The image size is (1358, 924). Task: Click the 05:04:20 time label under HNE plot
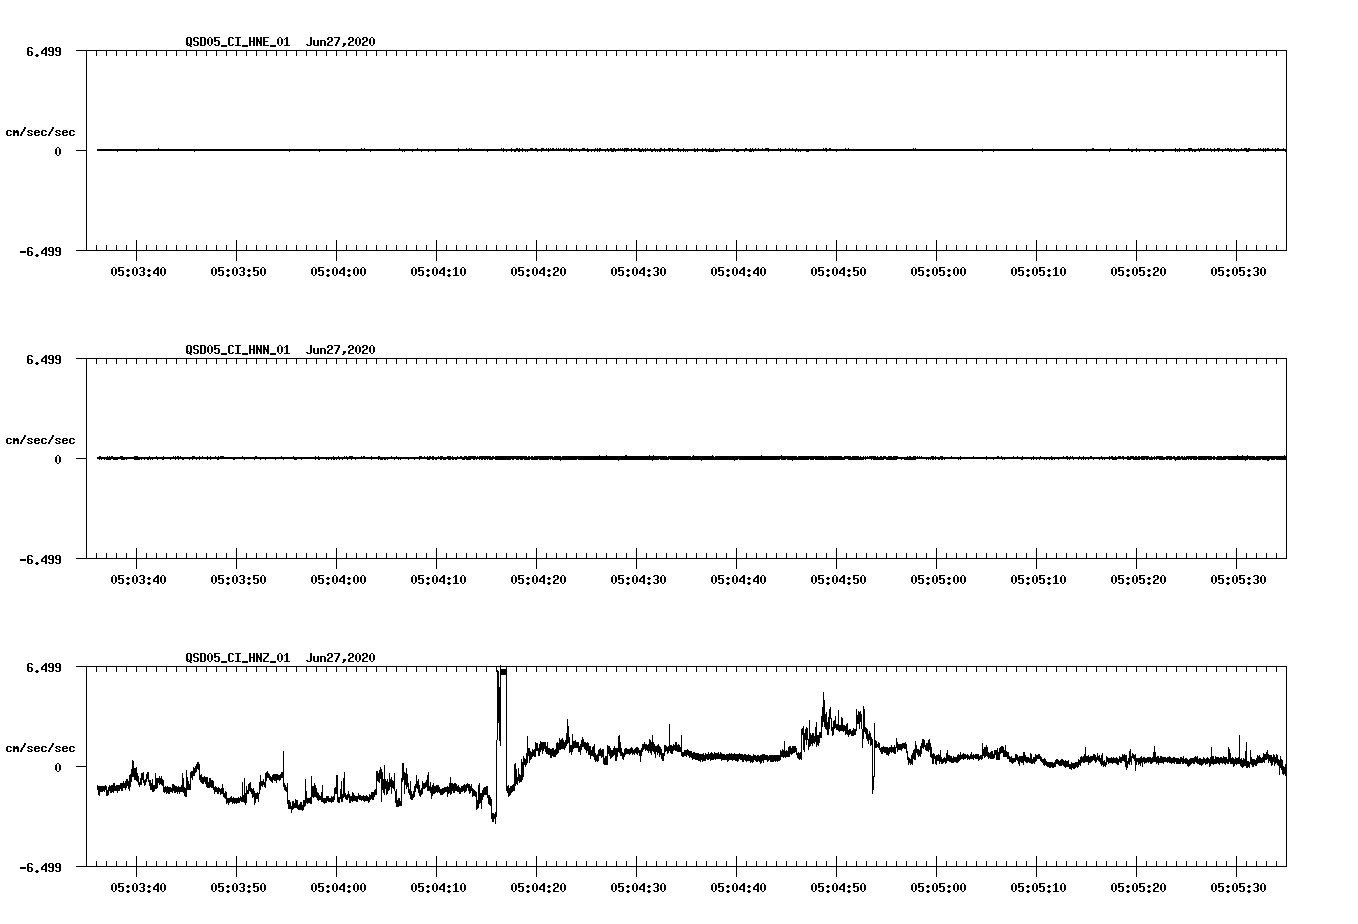point(538,272)
